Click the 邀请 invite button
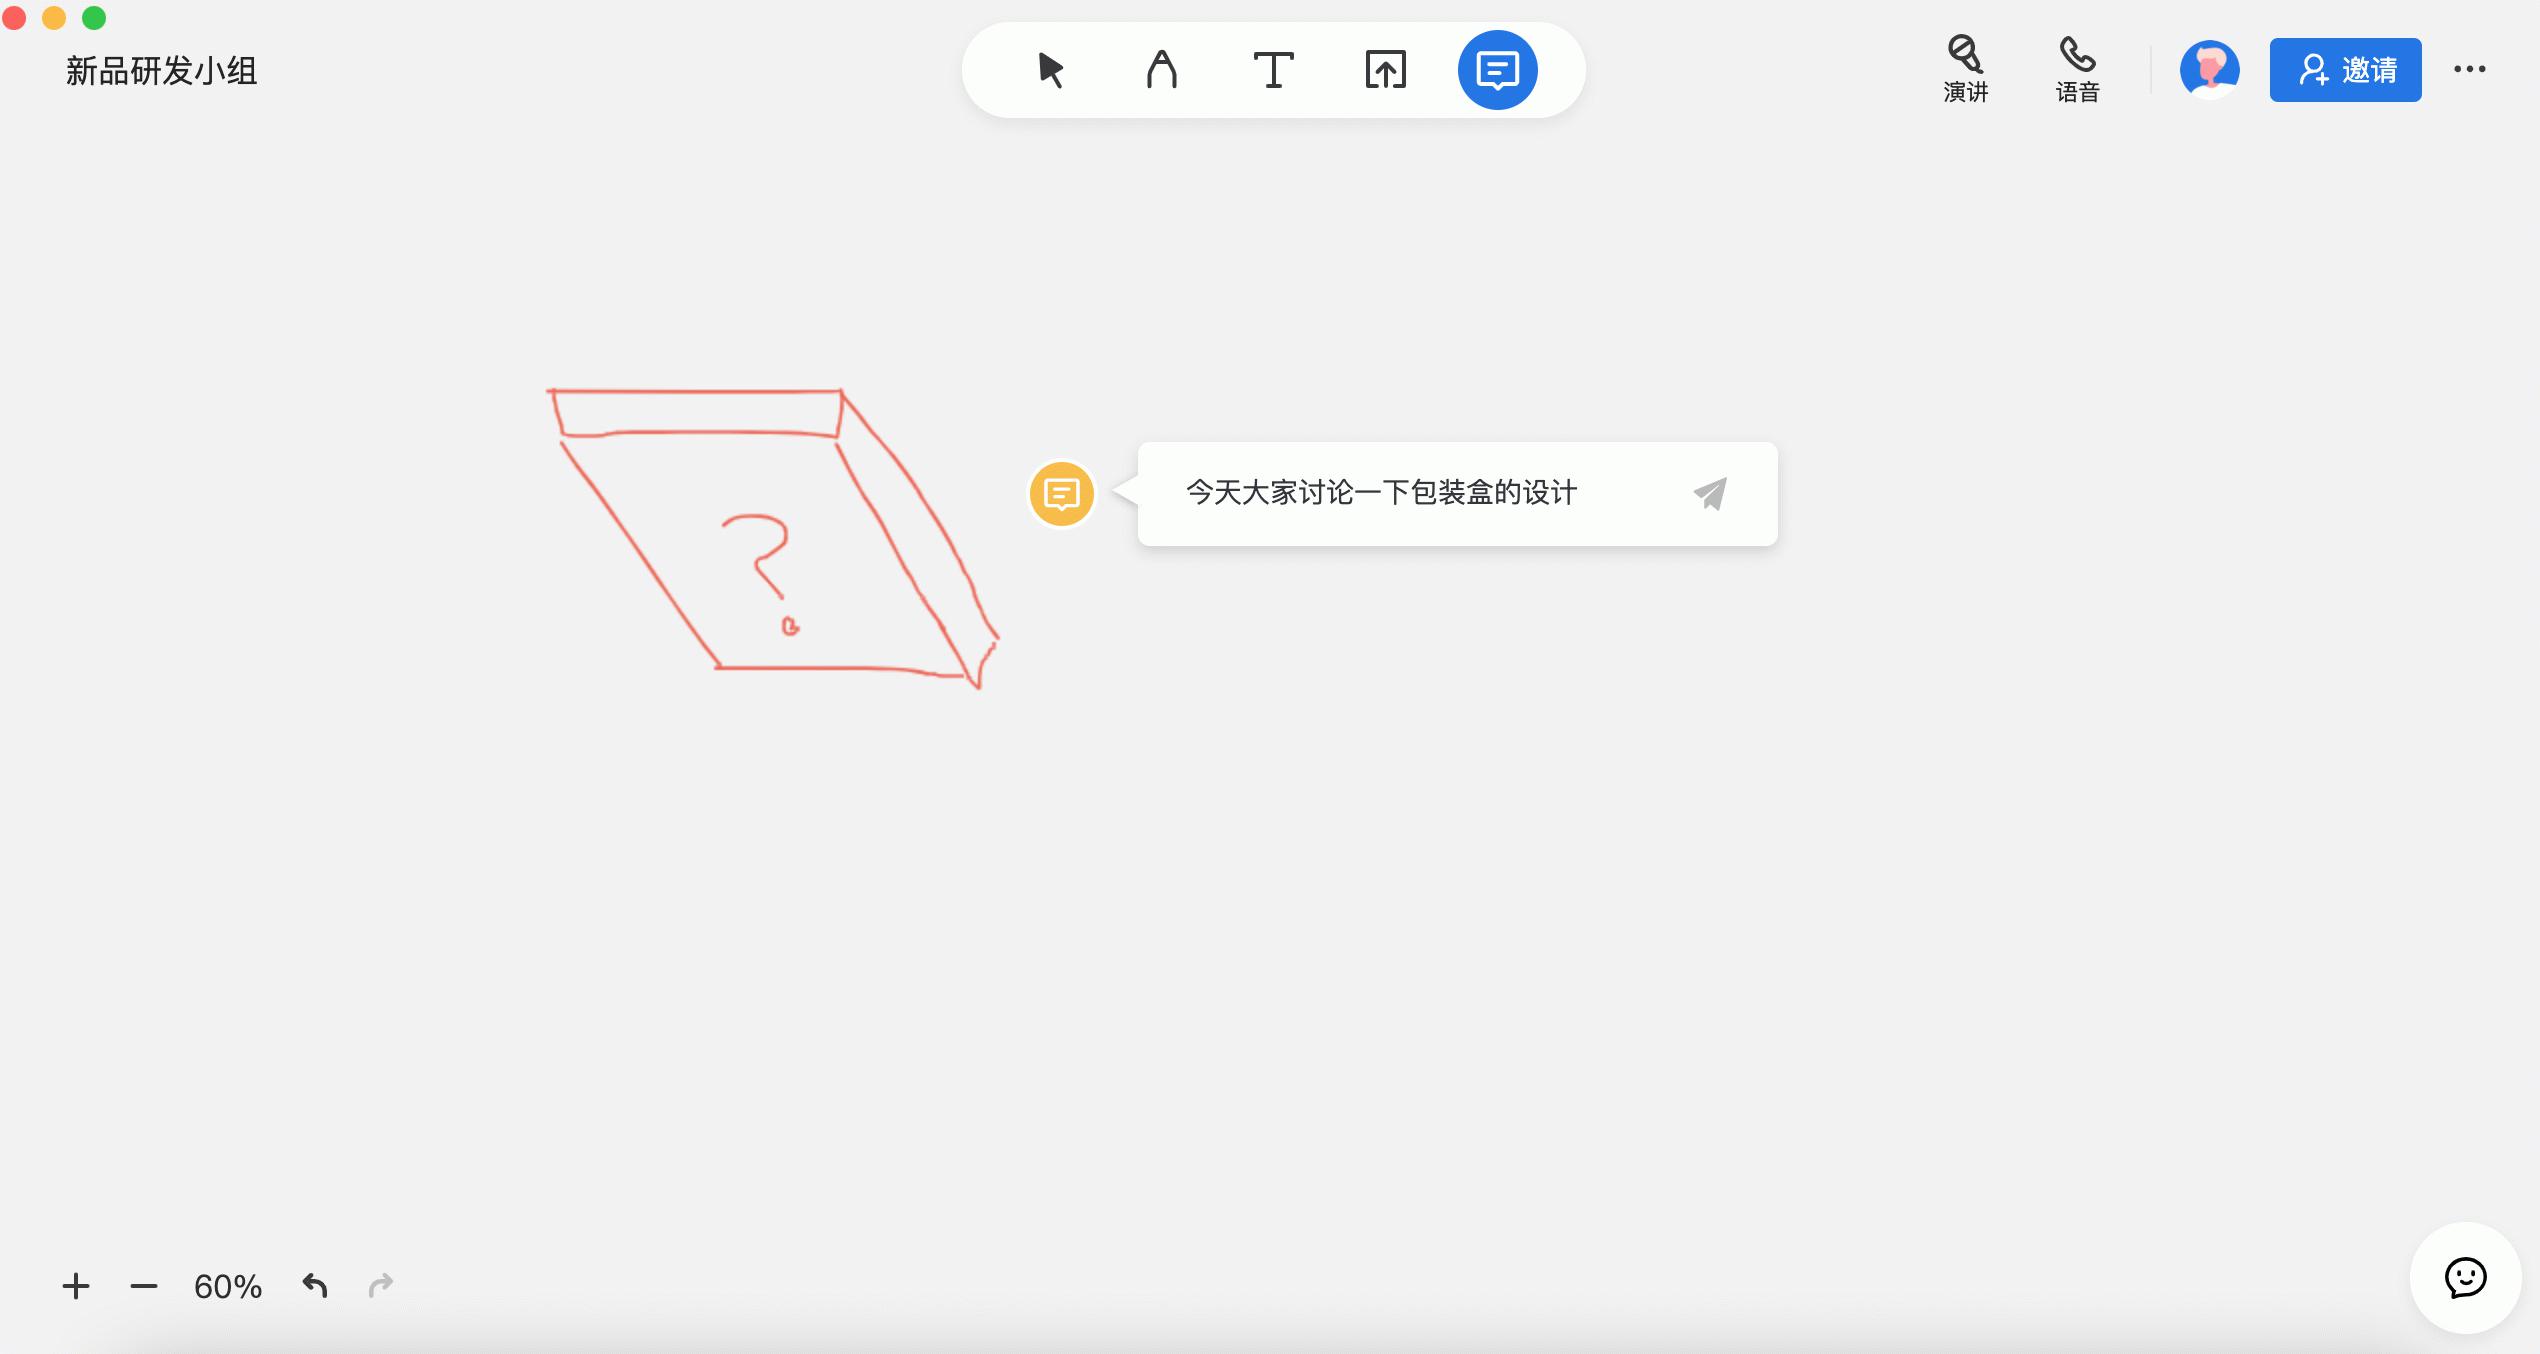The height and width of the screenshot is (1354, 2540). (2345, 70)
